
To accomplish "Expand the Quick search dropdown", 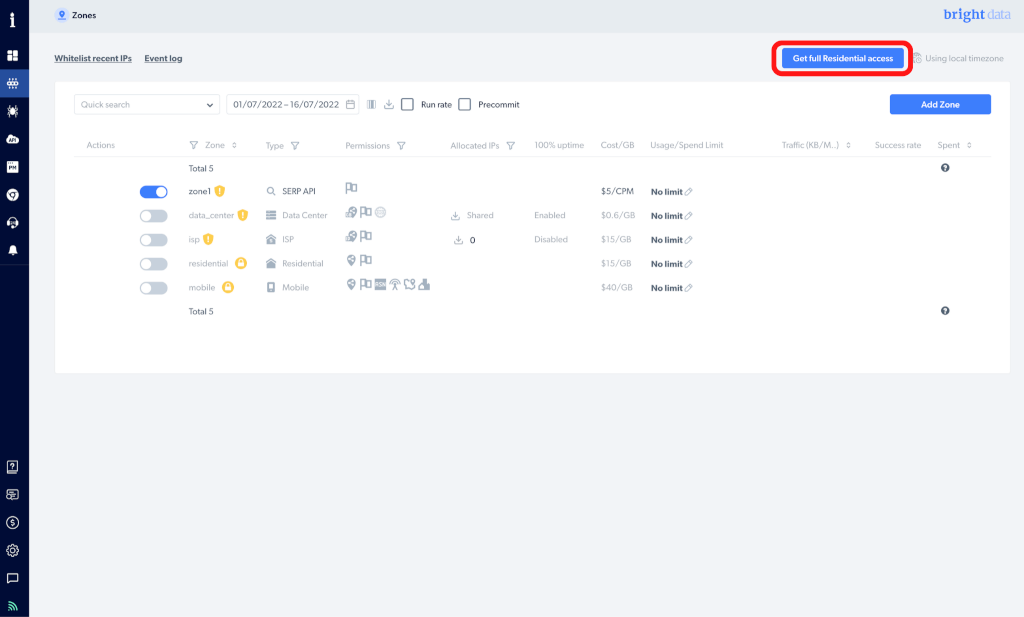I will pyautogui.click(x=210, y=104).
